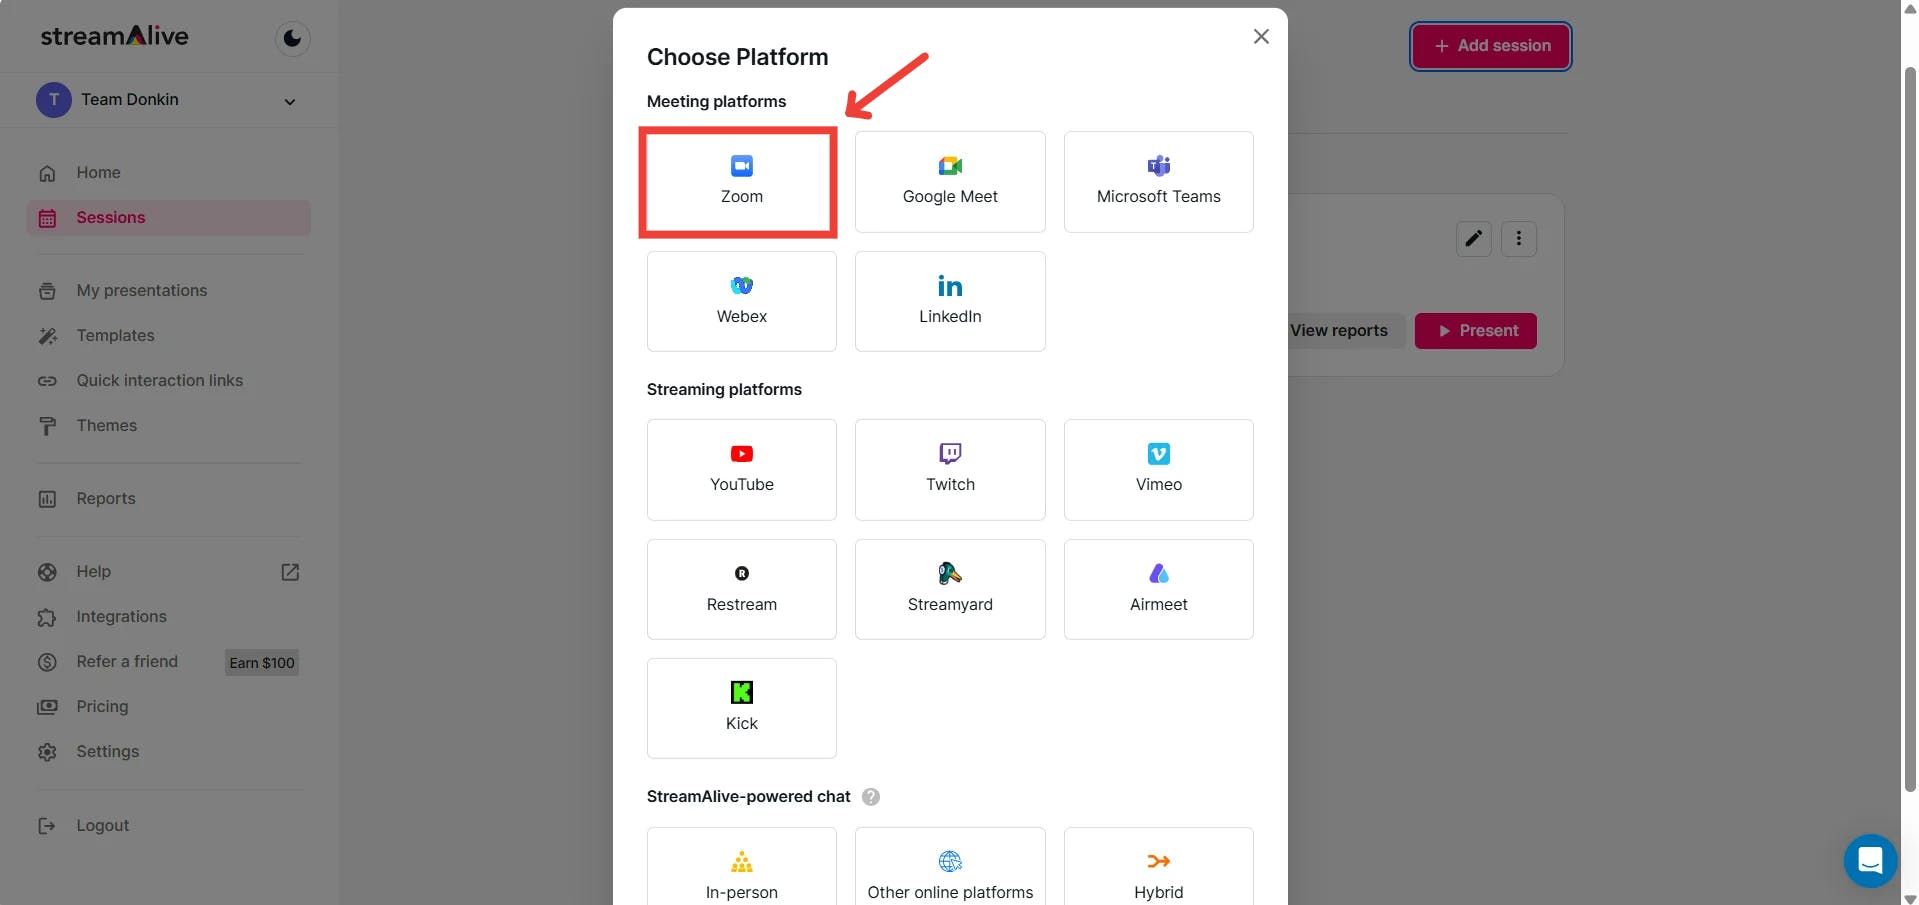
Task: Choose the LinkedIn platform card
Action: coord(950,301)
